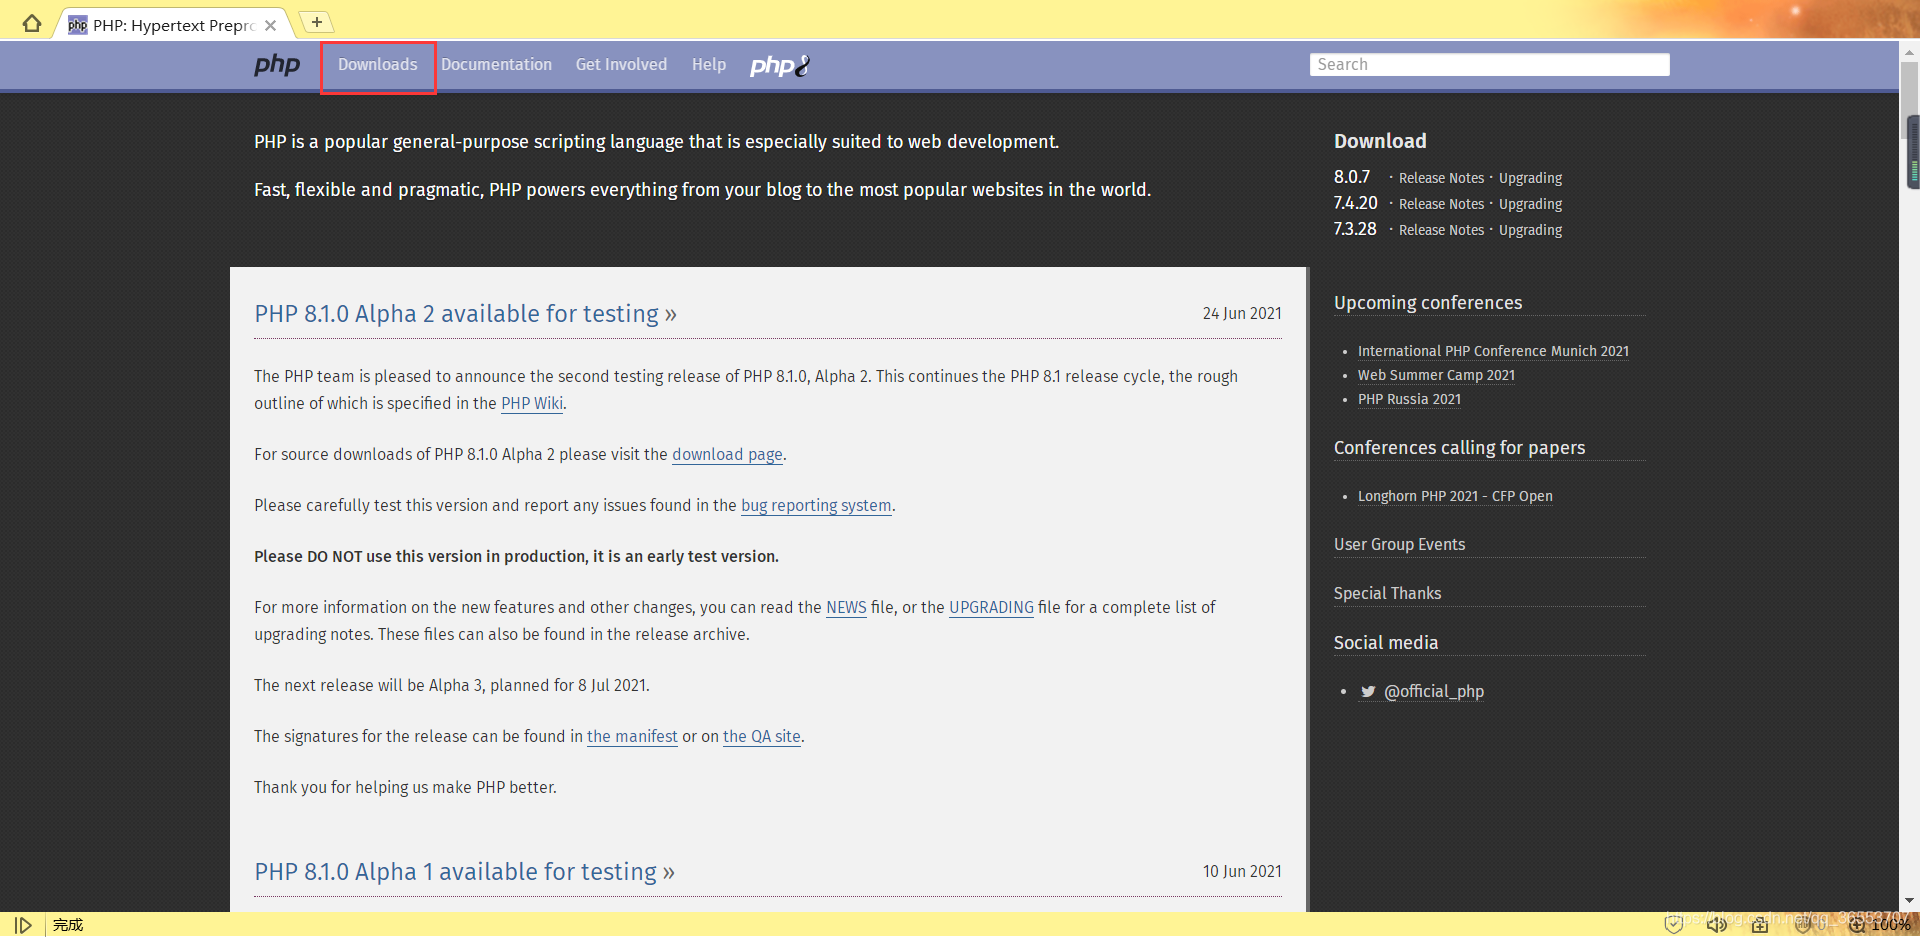Follow the download page link
Screen dimensions: 1920x937
(727, 455)
